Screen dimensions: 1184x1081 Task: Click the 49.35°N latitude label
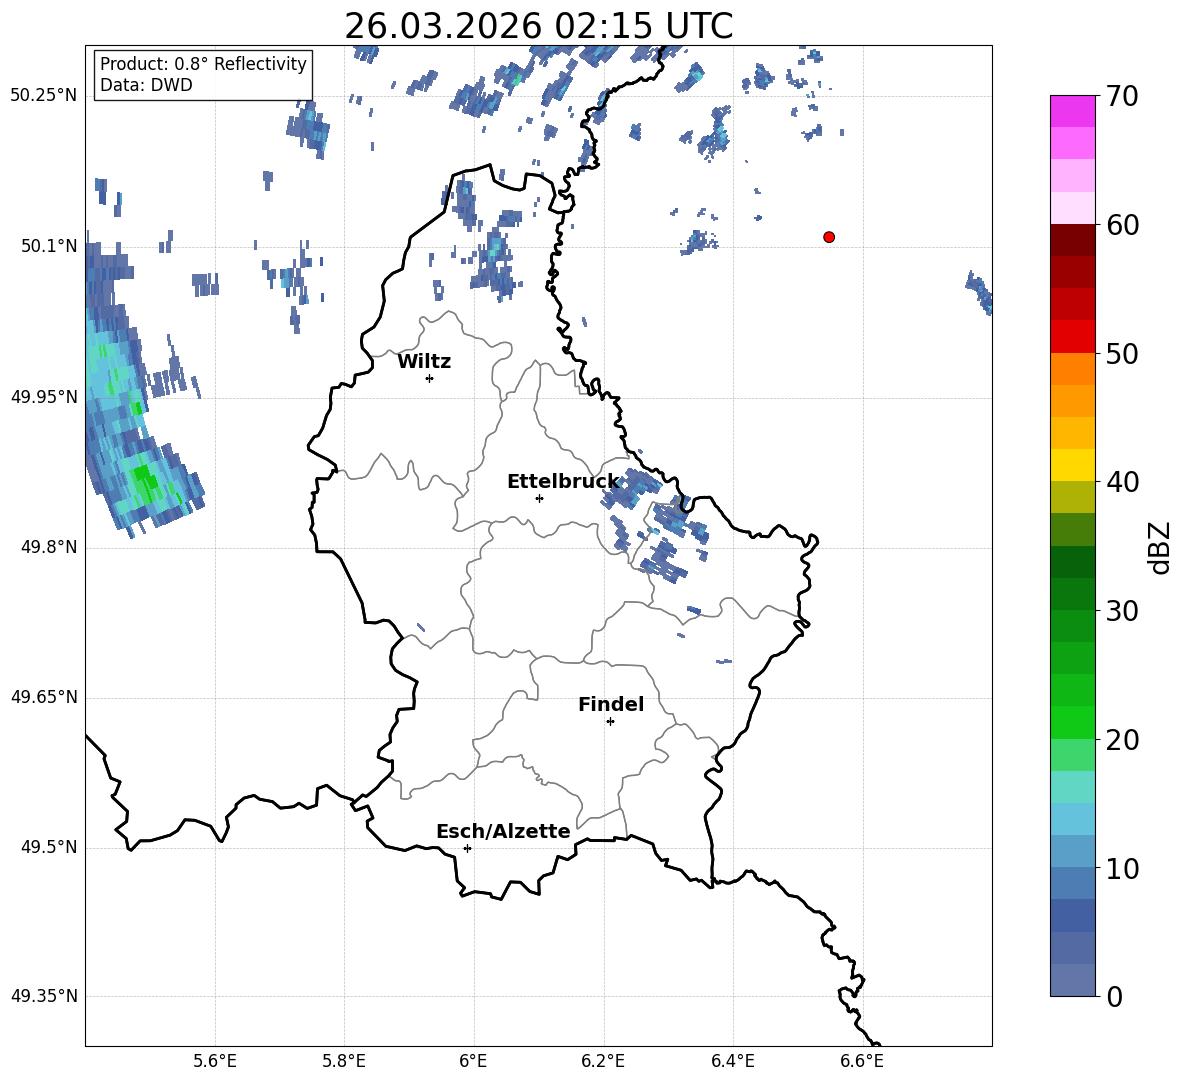click(x=44, y=996)
